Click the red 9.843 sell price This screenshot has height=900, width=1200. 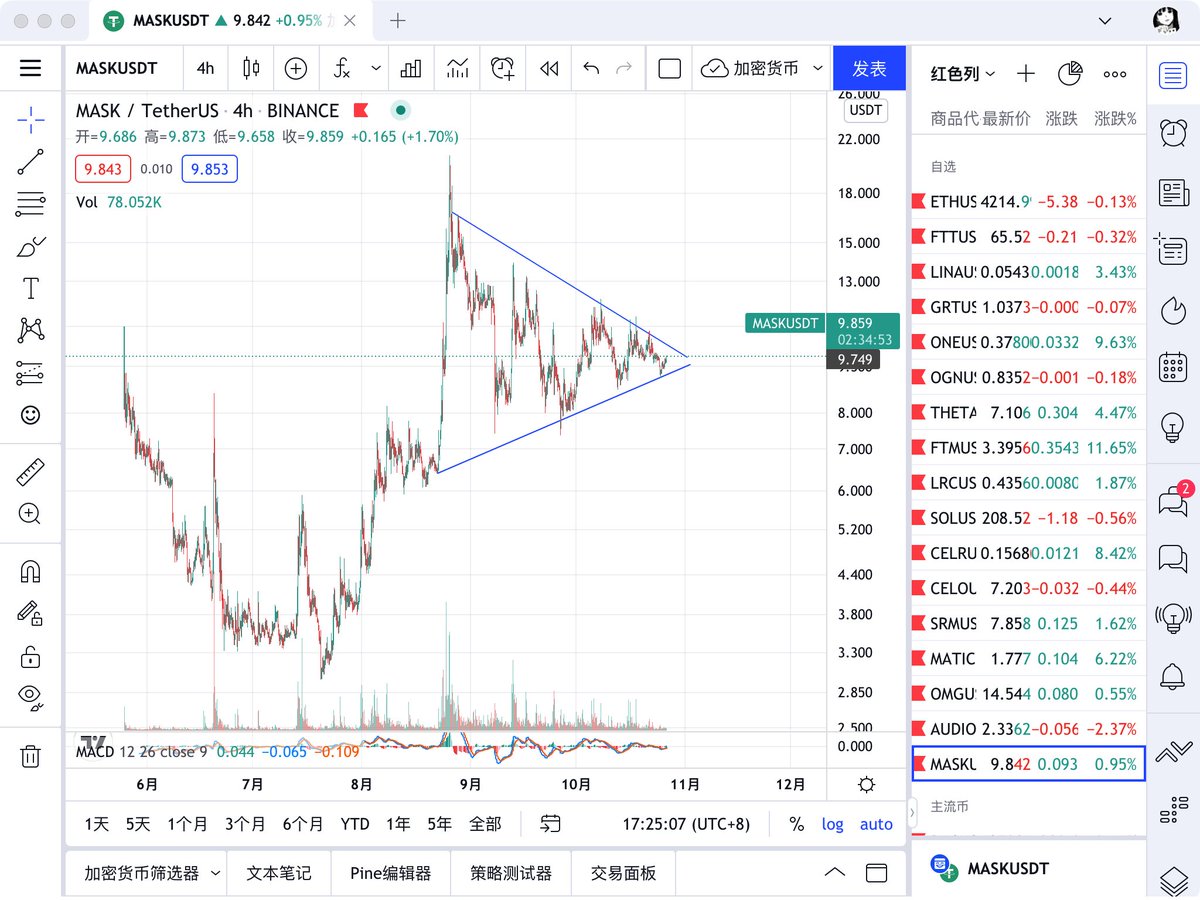click(103, 169)
